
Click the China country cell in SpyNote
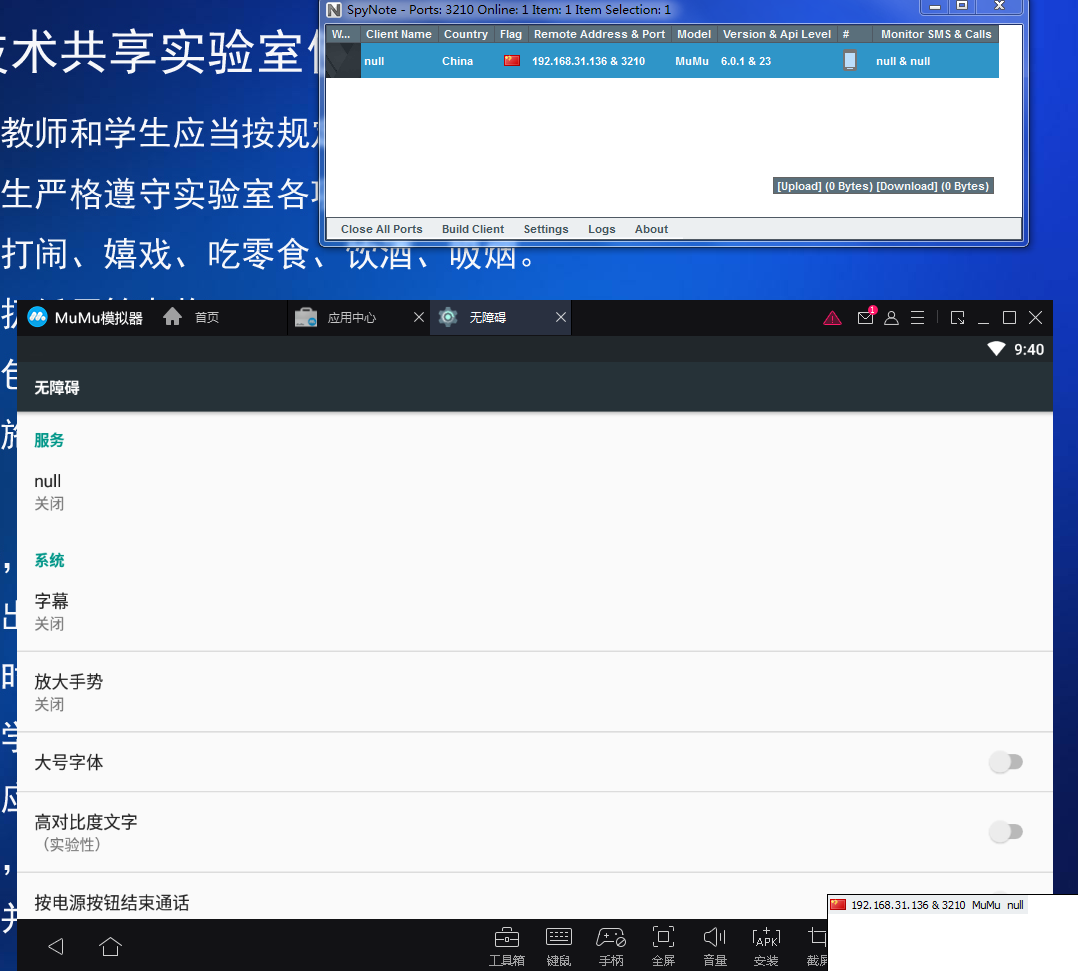(x=457, y=61)
